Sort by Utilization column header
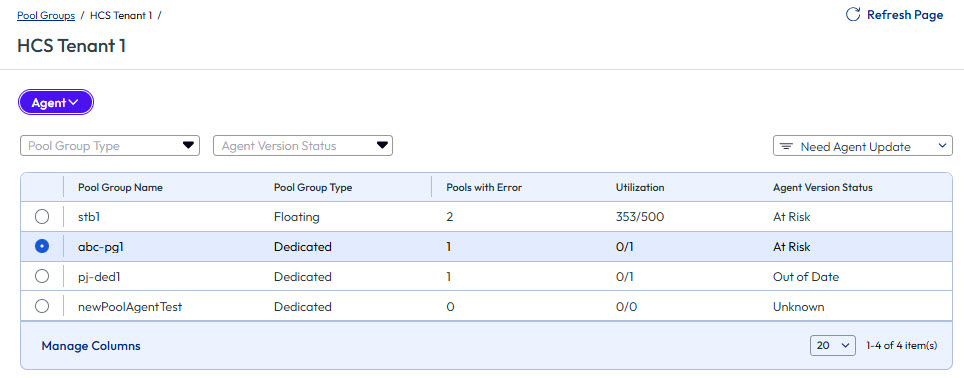The width and height of the screenshot is (964, 378). [640, 187]
